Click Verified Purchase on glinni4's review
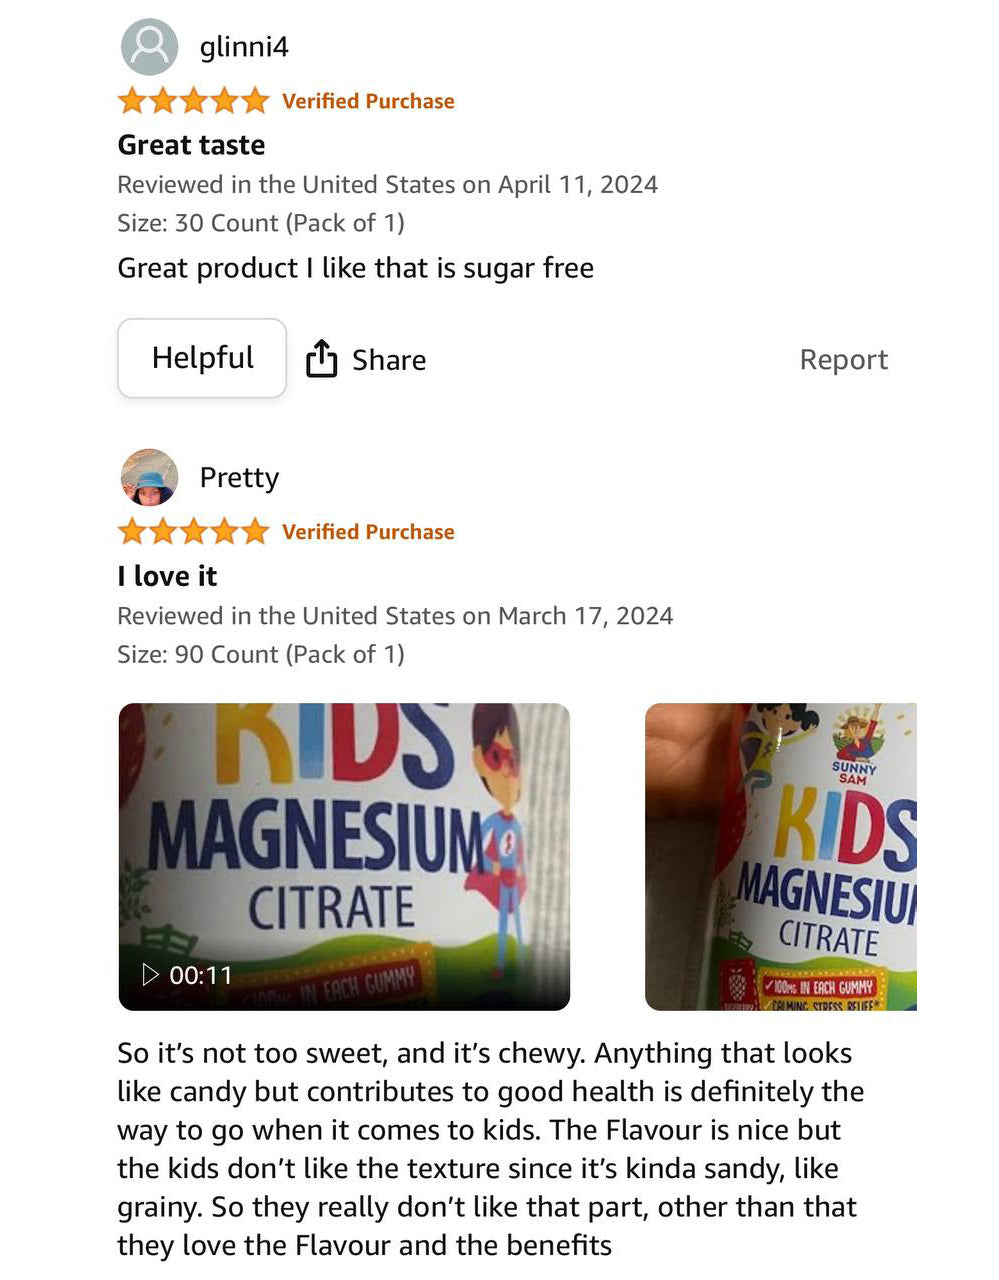Viewport: 999px width, 1280px height. (x=368, y=101)
